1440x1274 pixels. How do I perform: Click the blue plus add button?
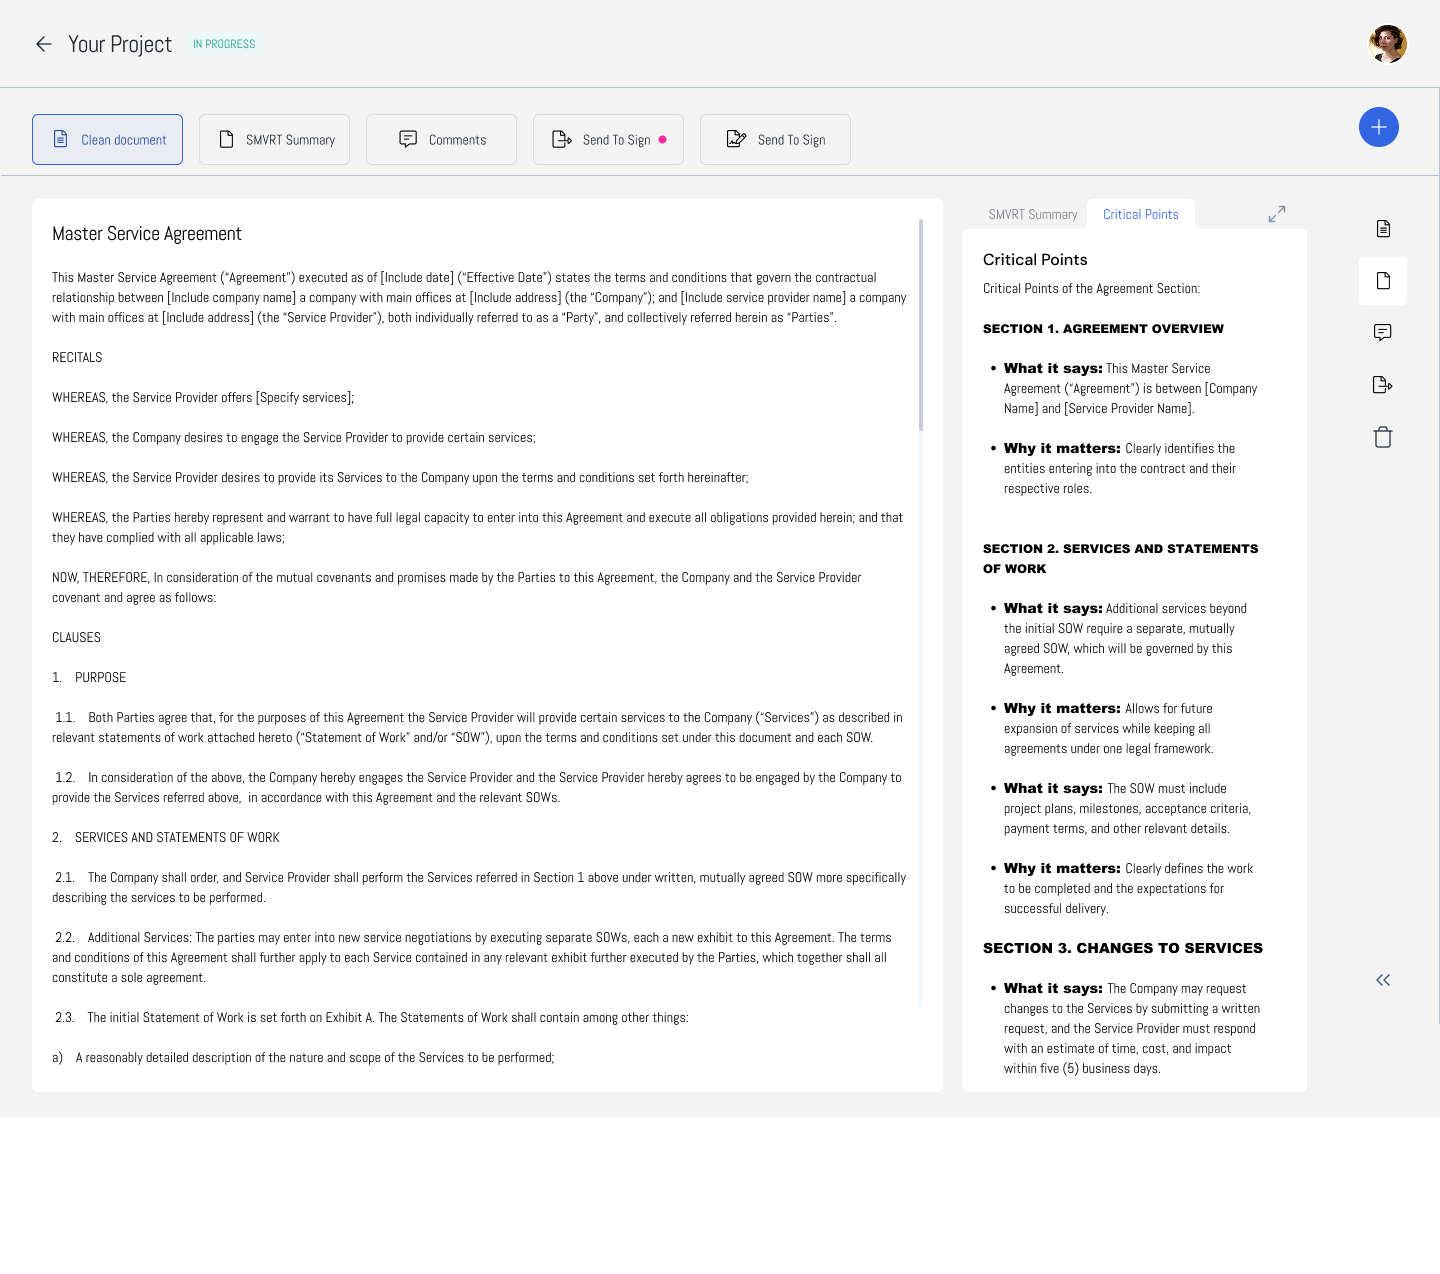click(1378, 127)
